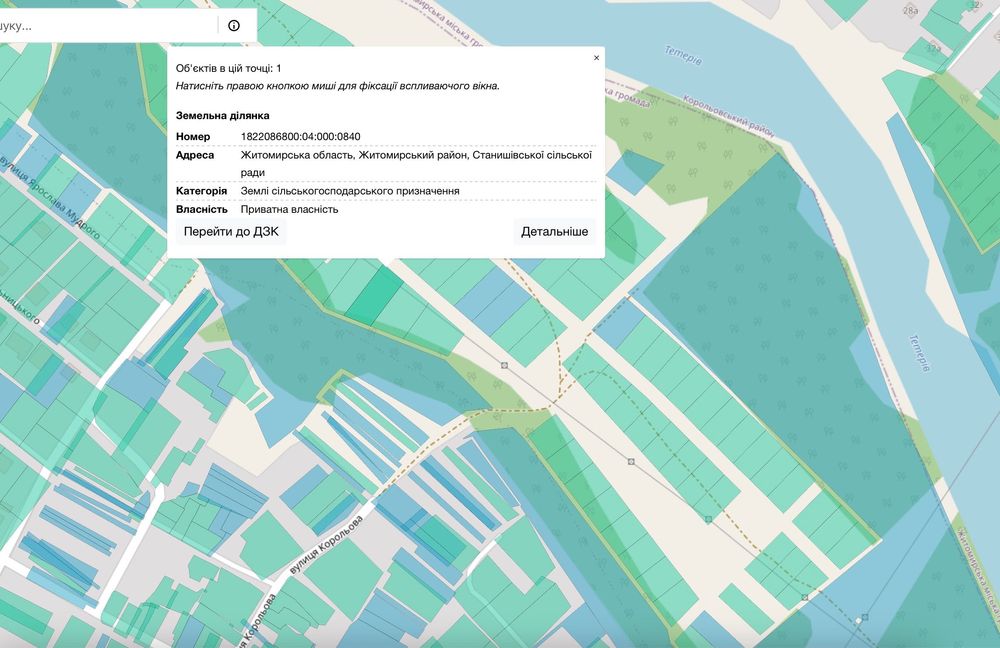This screenshot has width=1000, height=648.
Task: Close the parcel info popup
Action: 596,57
